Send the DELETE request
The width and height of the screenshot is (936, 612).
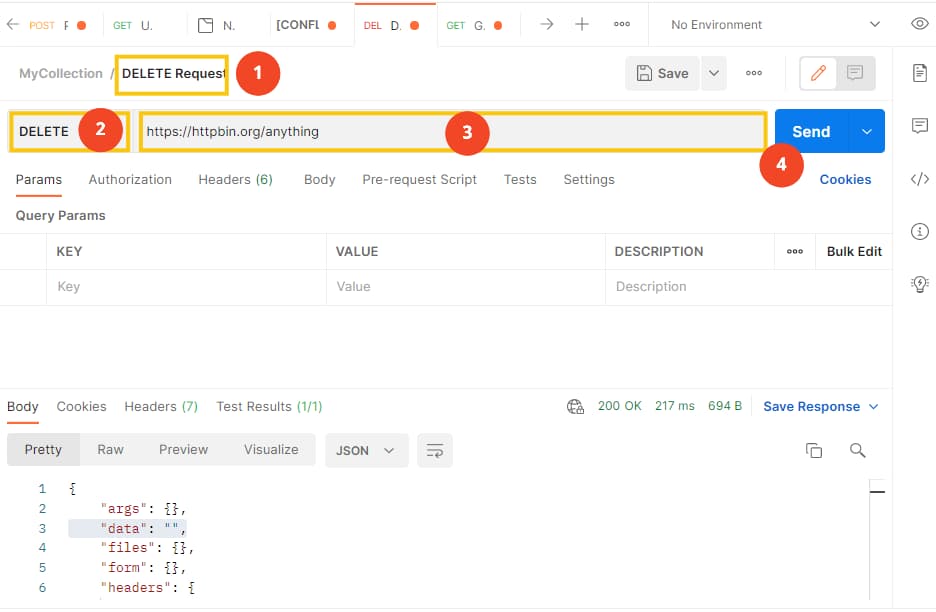811,130
